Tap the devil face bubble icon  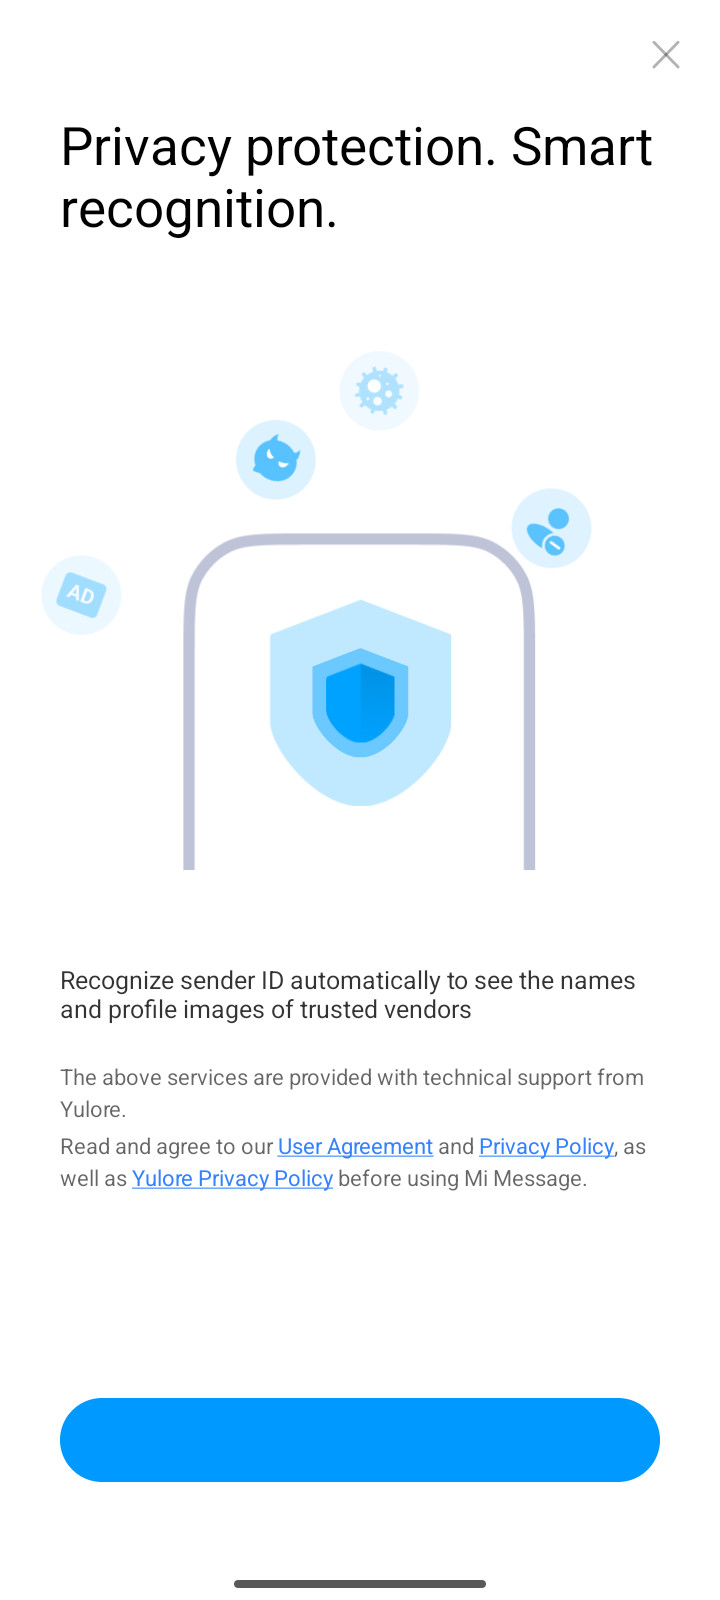276,459
